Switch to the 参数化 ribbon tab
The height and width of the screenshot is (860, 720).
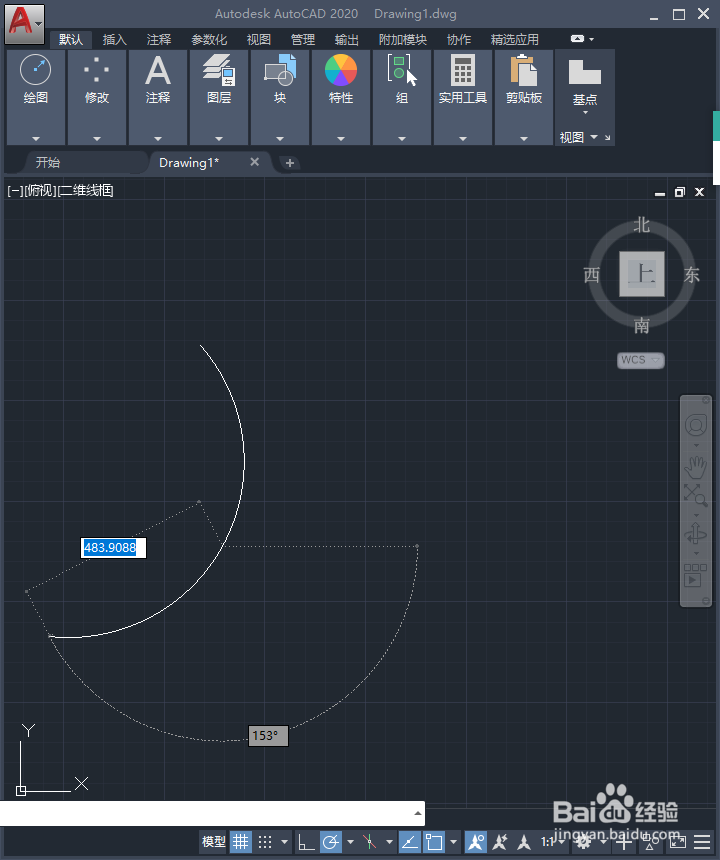click(209, 39)
